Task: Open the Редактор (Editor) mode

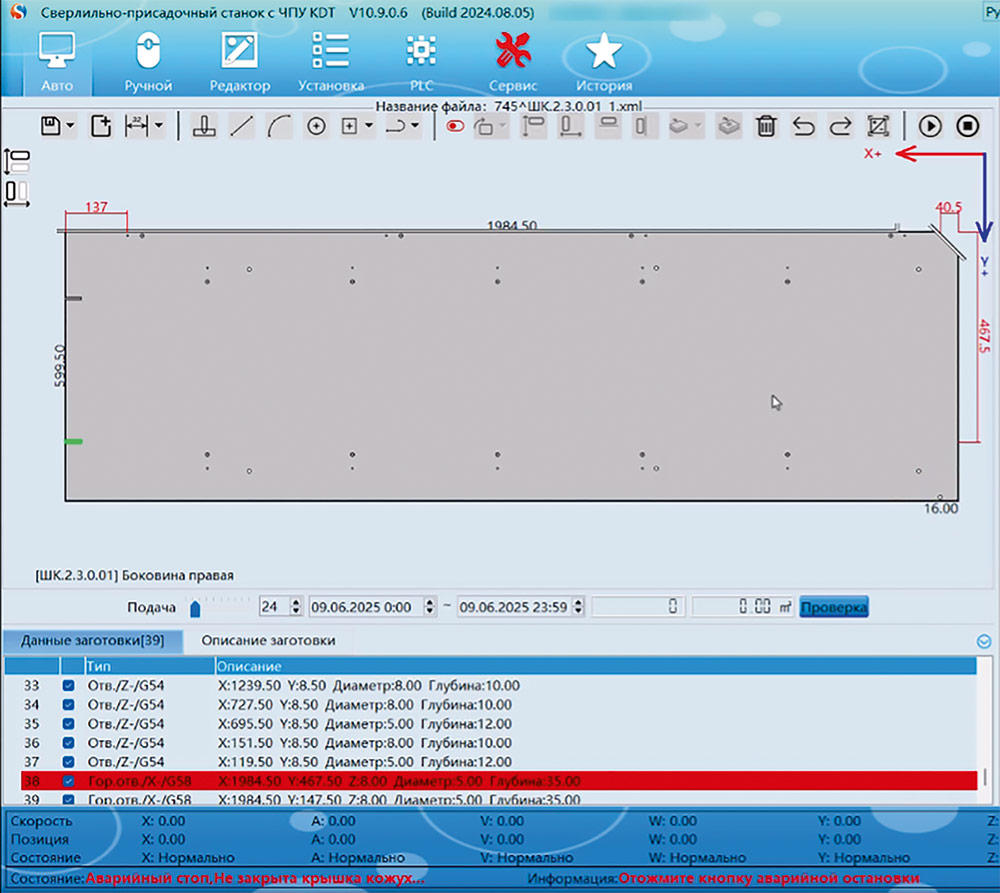Action: (x=239, y=62)
